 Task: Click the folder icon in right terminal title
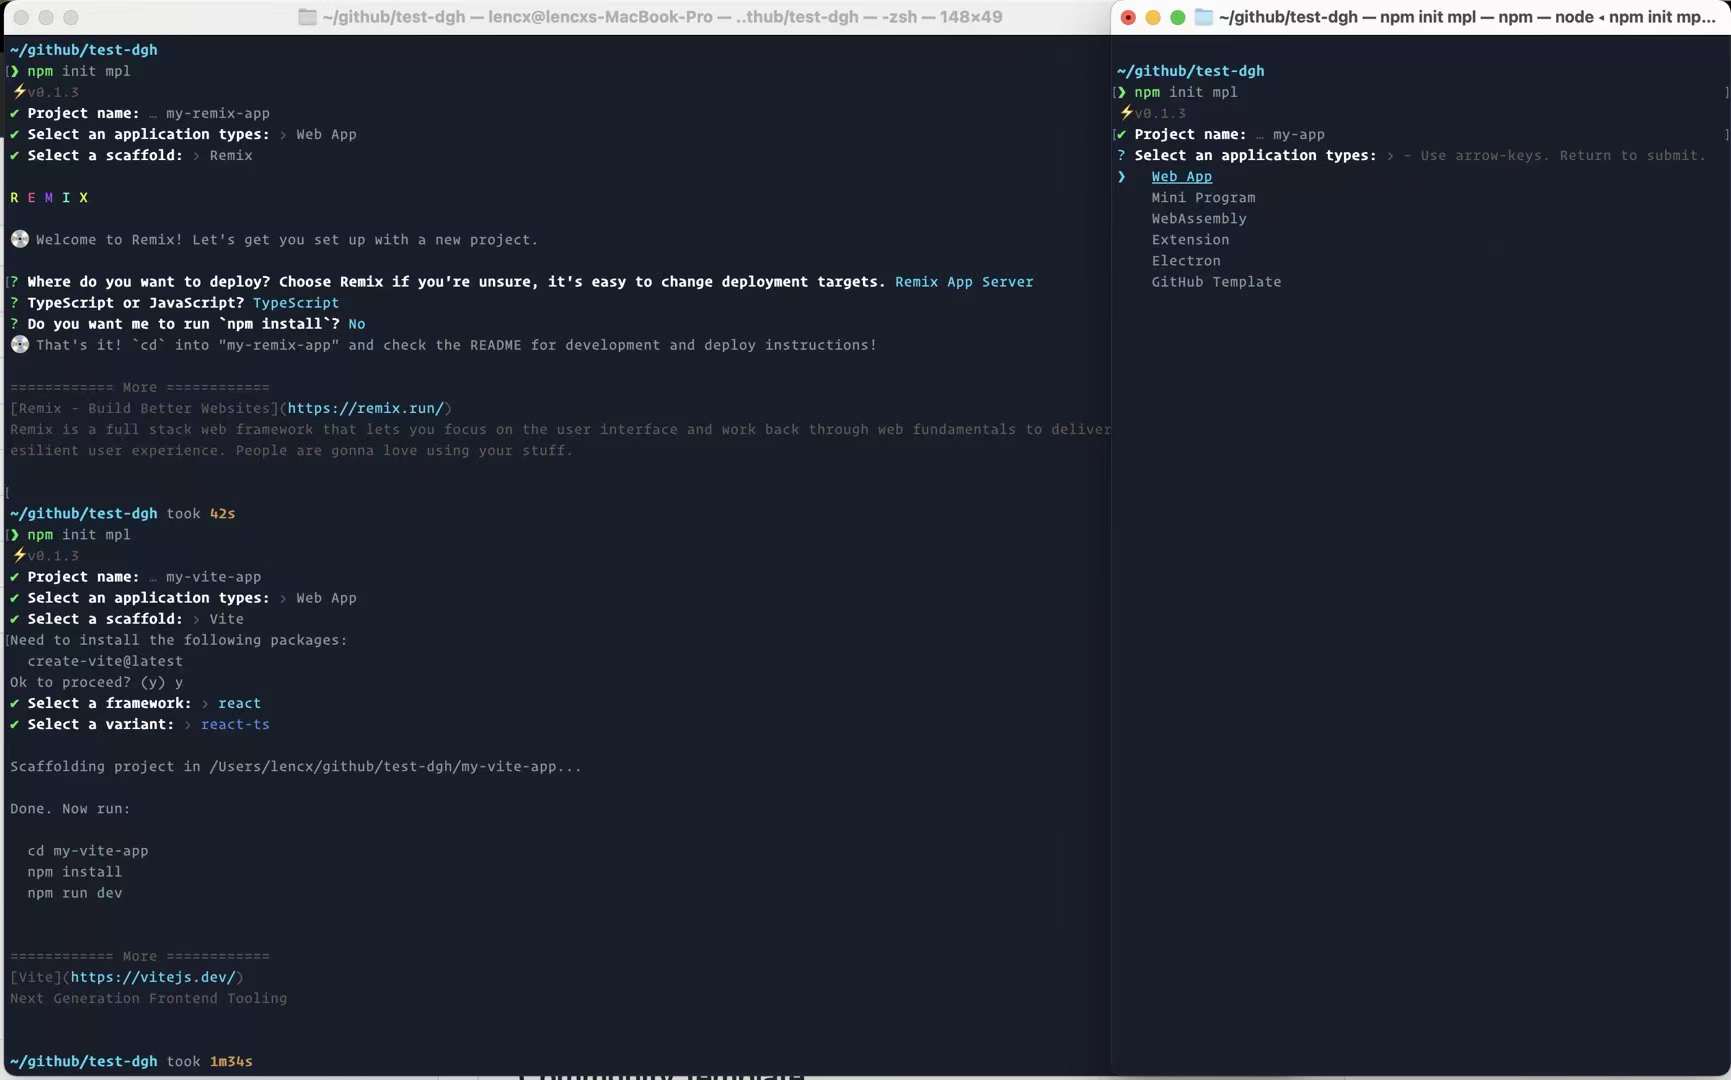[1204, 17]
